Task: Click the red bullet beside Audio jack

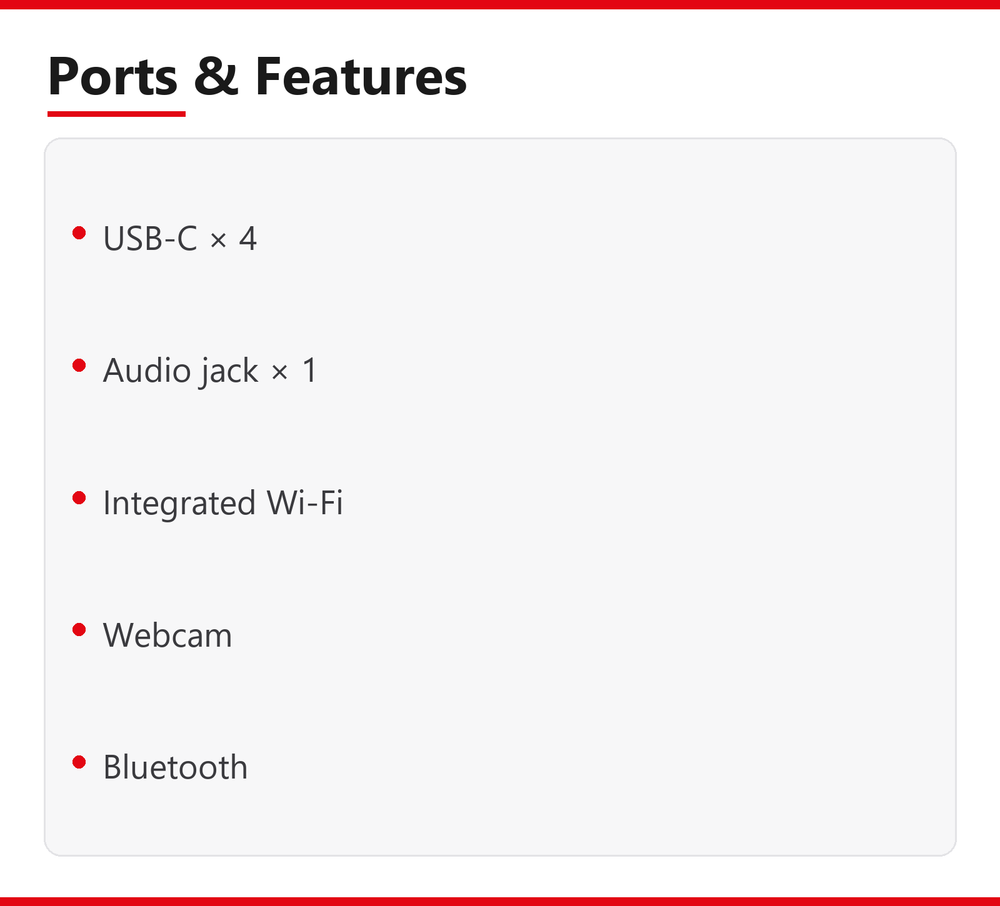Action: (79, 365)
